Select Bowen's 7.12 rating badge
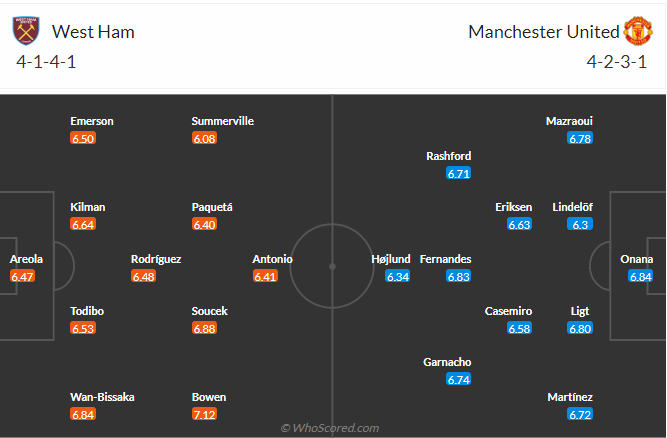Screen dimensions: 667x438 pos(205,414)
